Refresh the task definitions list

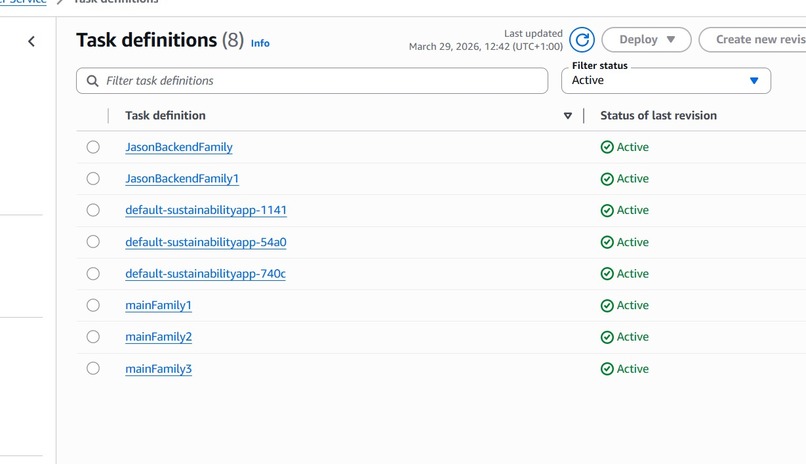[x=582, y=40]
